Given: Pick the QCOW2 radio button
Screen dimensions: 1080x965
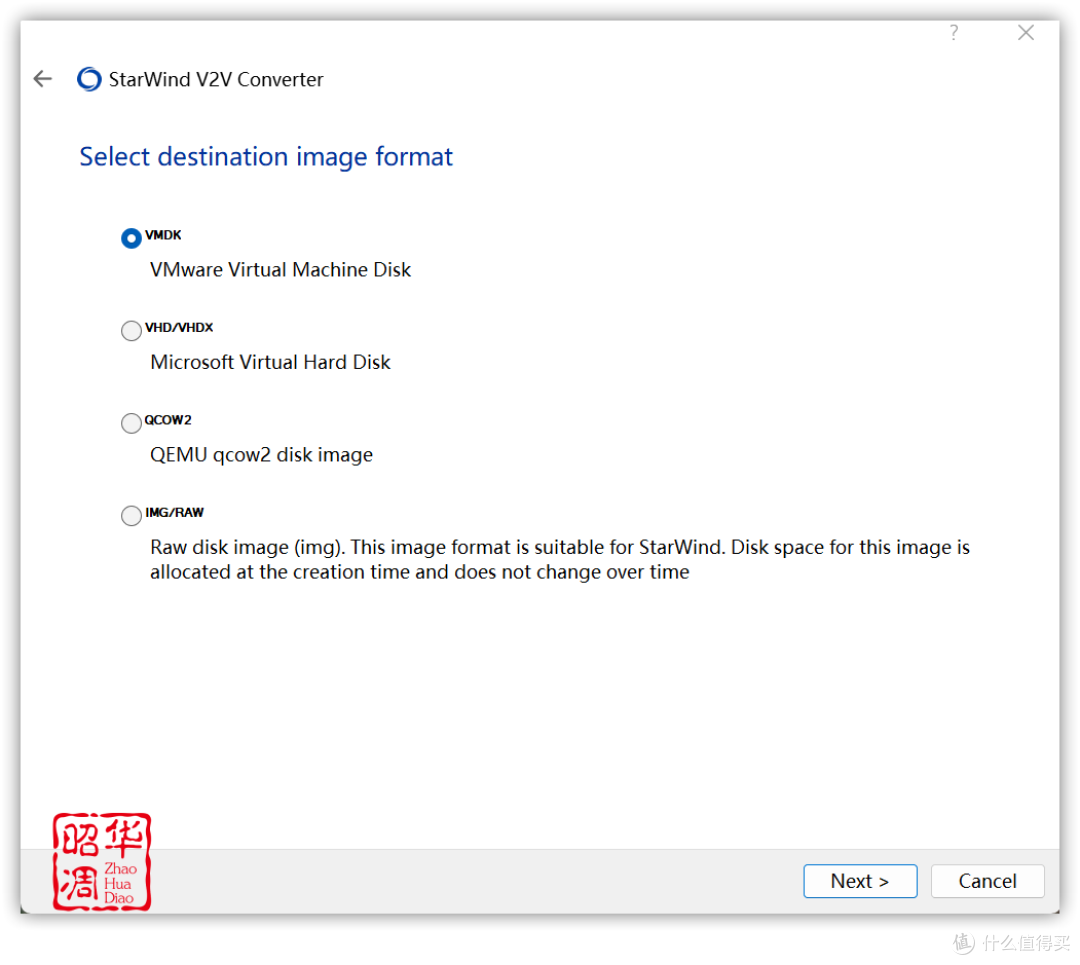Looking at the screenshot, I should (x=131, y=423).
